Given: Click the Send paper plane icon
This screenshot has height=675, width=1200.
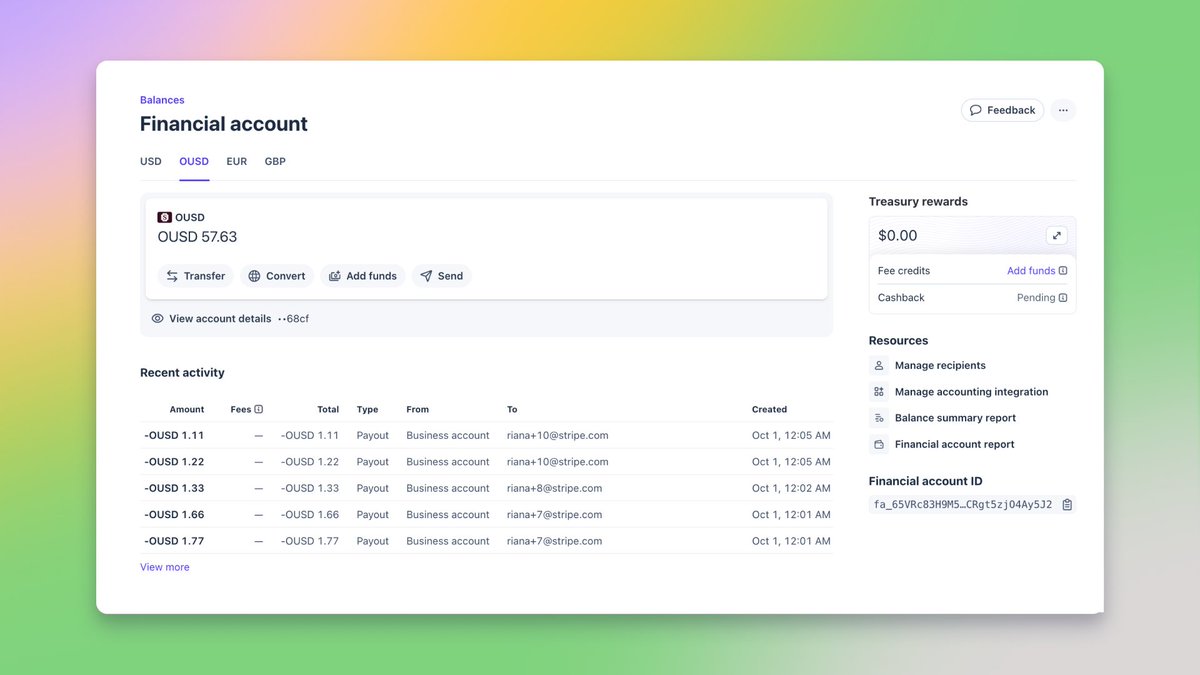Looking at the screenshot, I should tap(426, 276).
